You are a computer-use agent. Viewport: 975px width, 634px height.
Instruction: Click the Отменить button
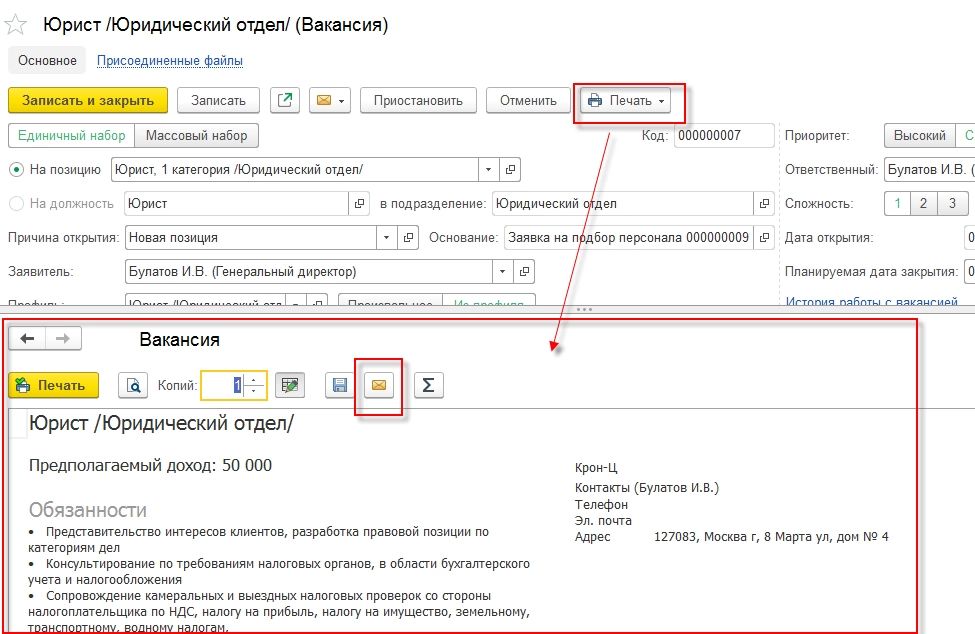coord(528,101)
